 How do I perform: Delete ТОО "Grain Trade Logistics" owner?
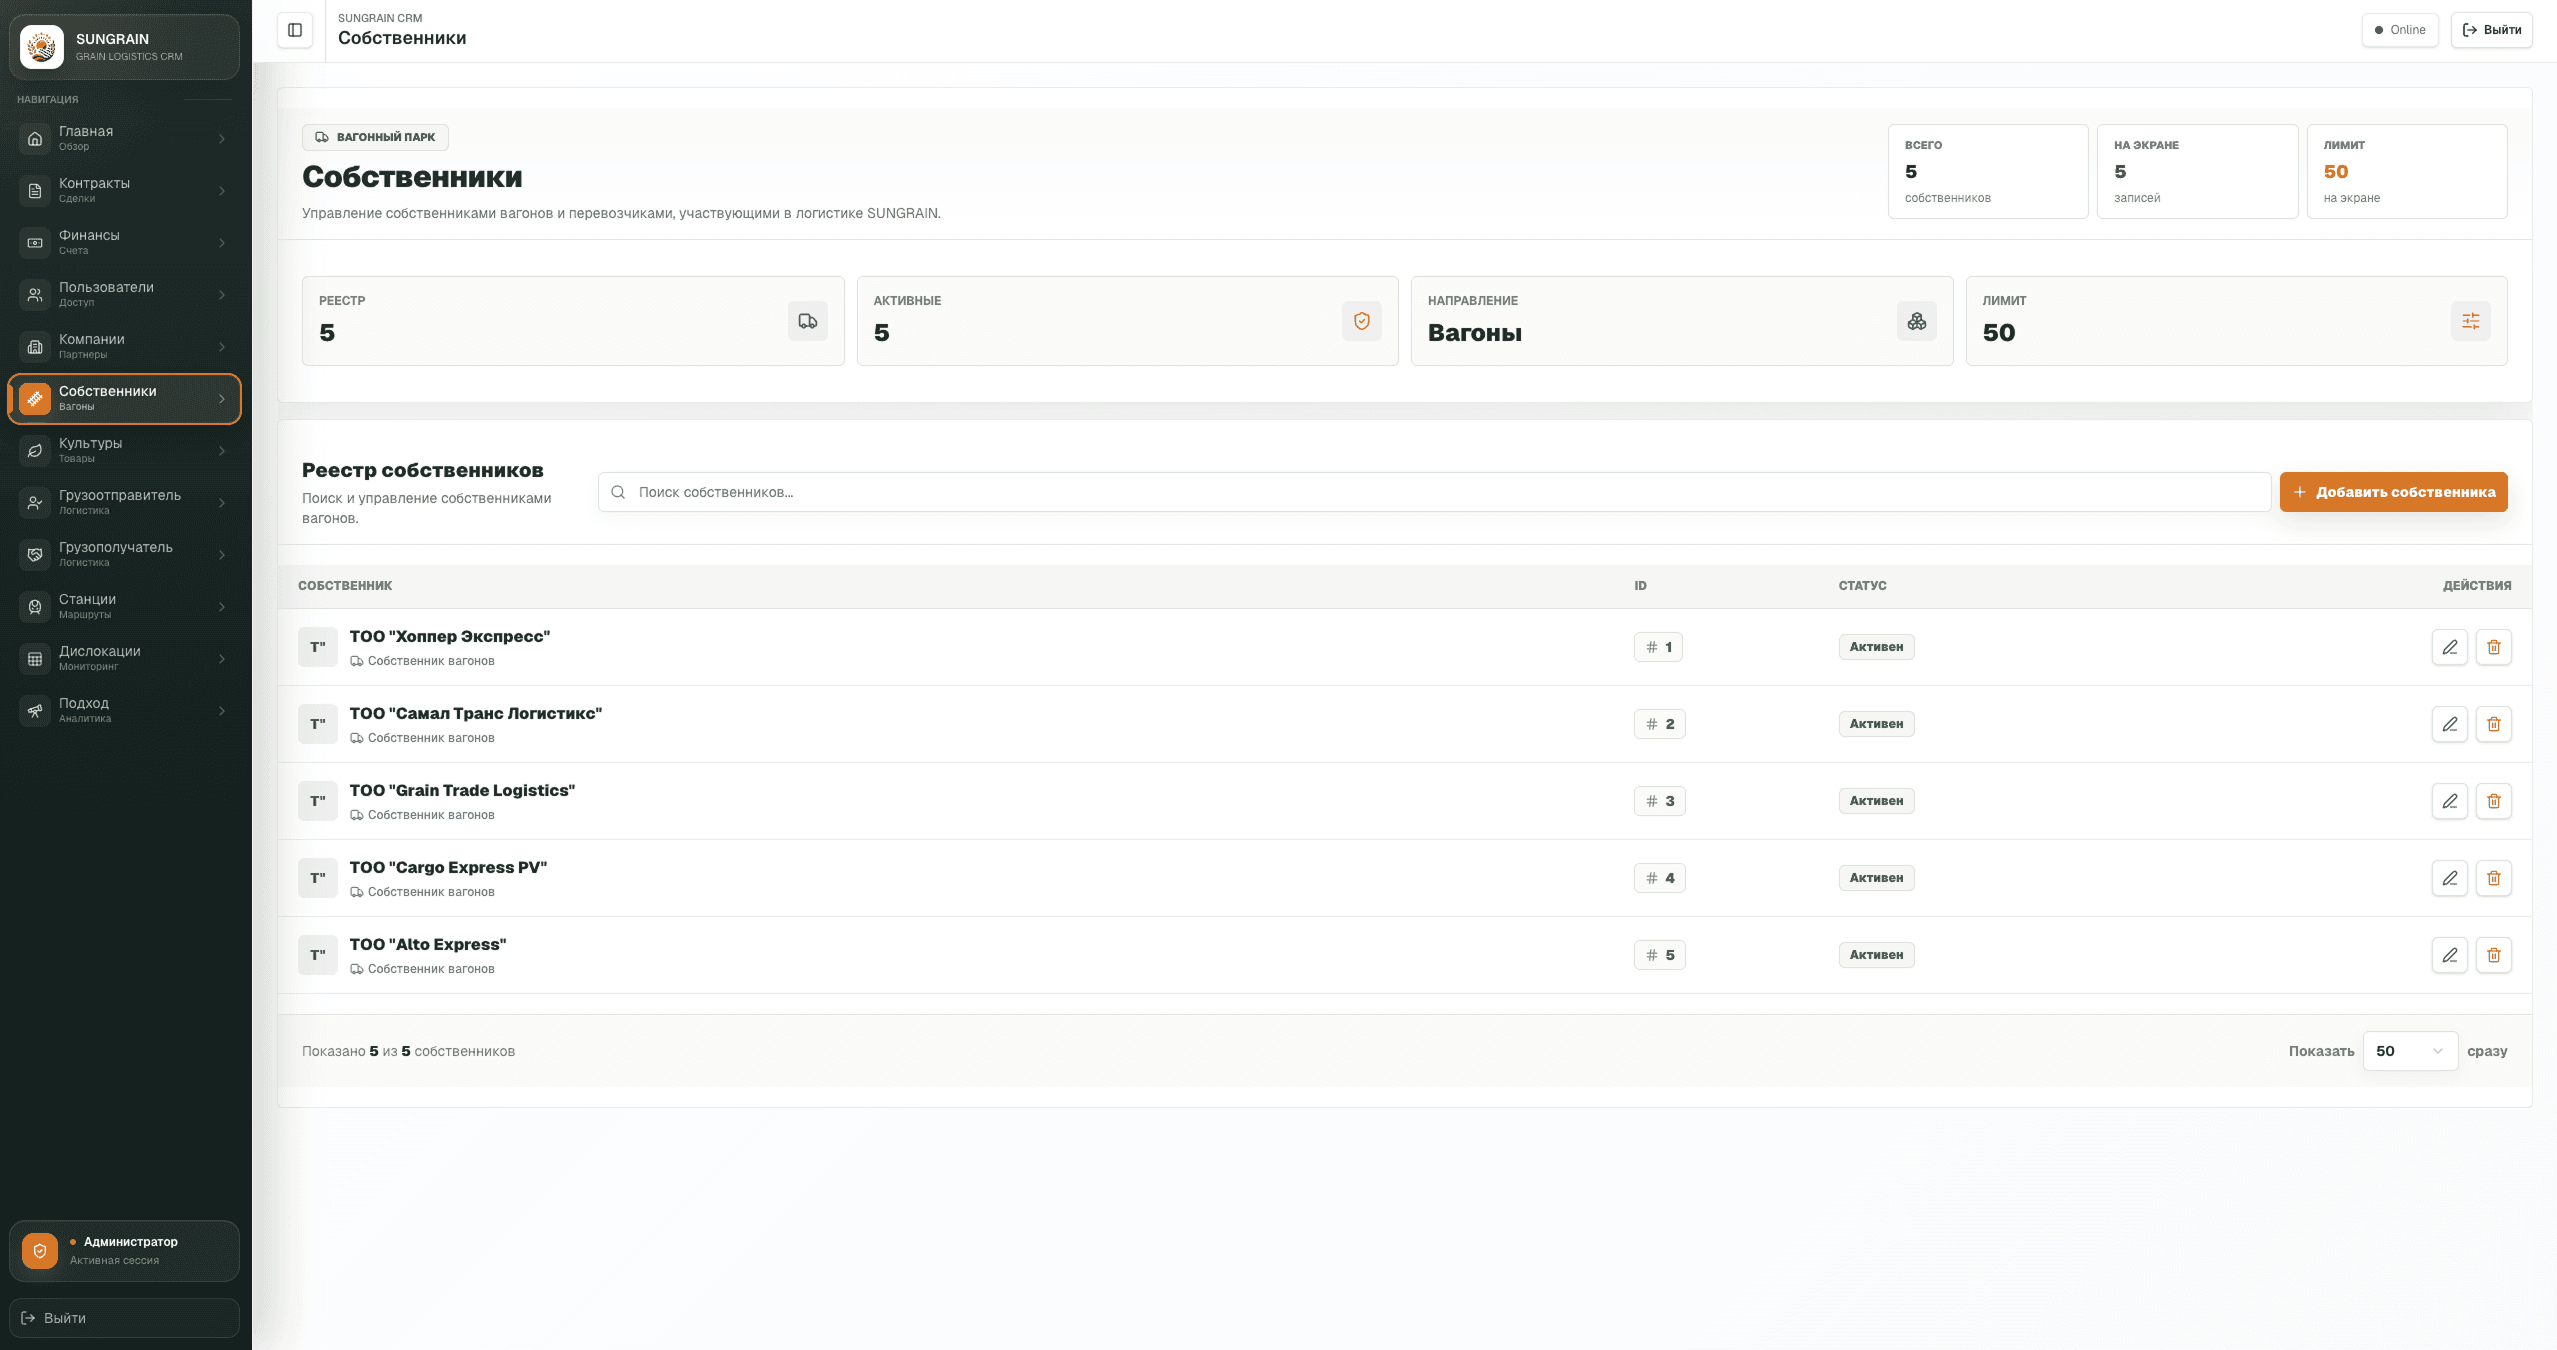click(x=2494, y=801)
